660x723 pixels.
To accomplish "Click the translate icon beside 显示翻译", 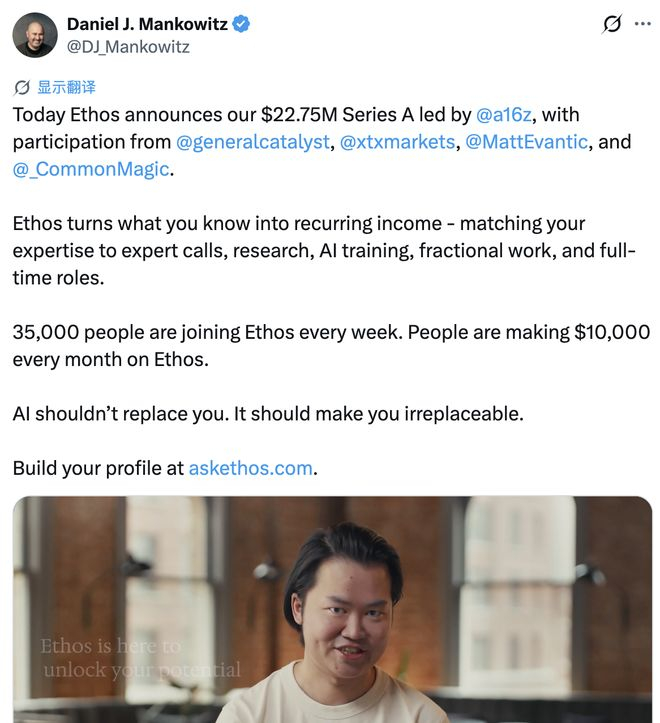I will (x=22, y=87).
